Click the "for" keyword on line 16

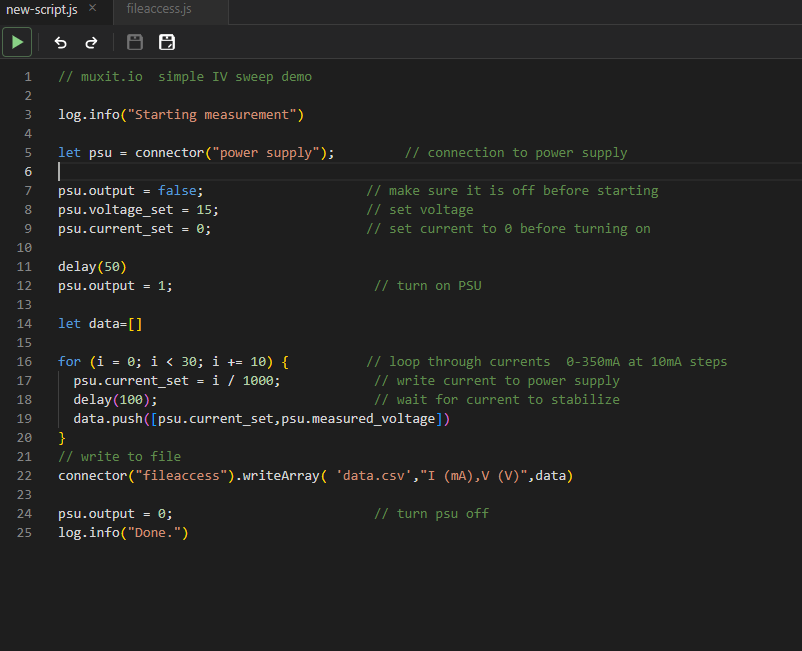coord(70,362)
